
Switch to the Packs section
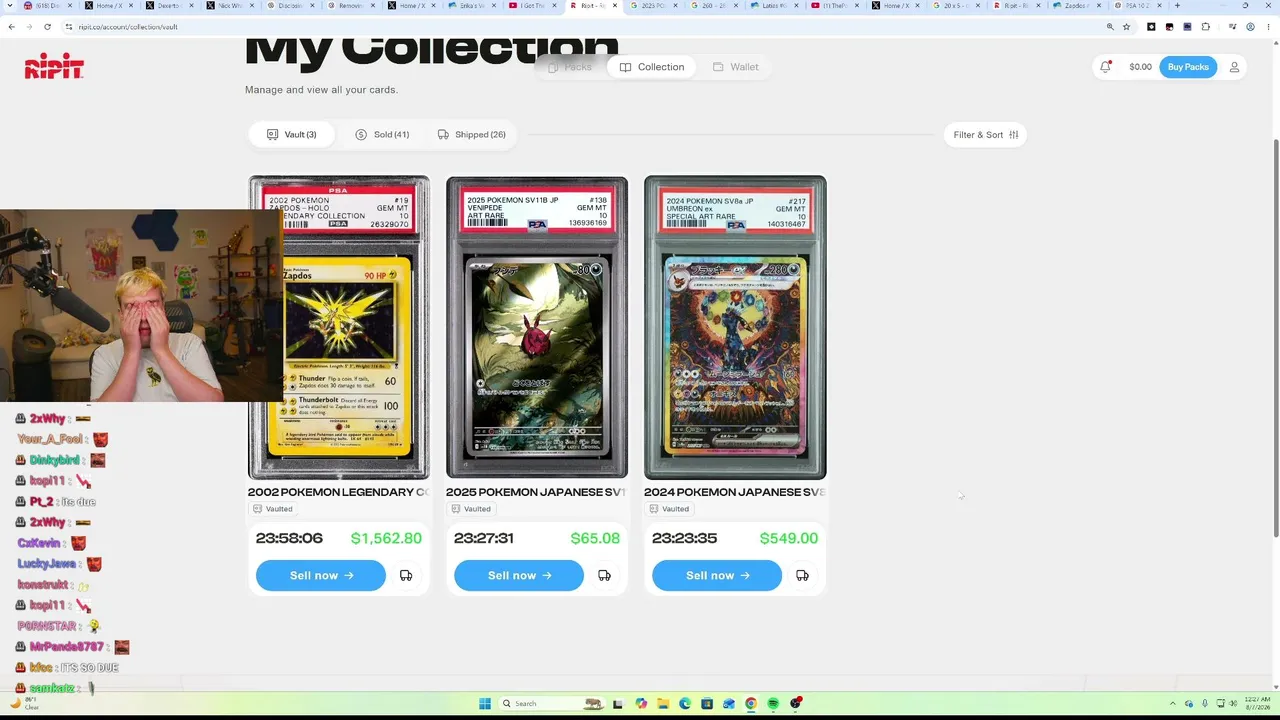pyautogui.click(x=570, y=67)
